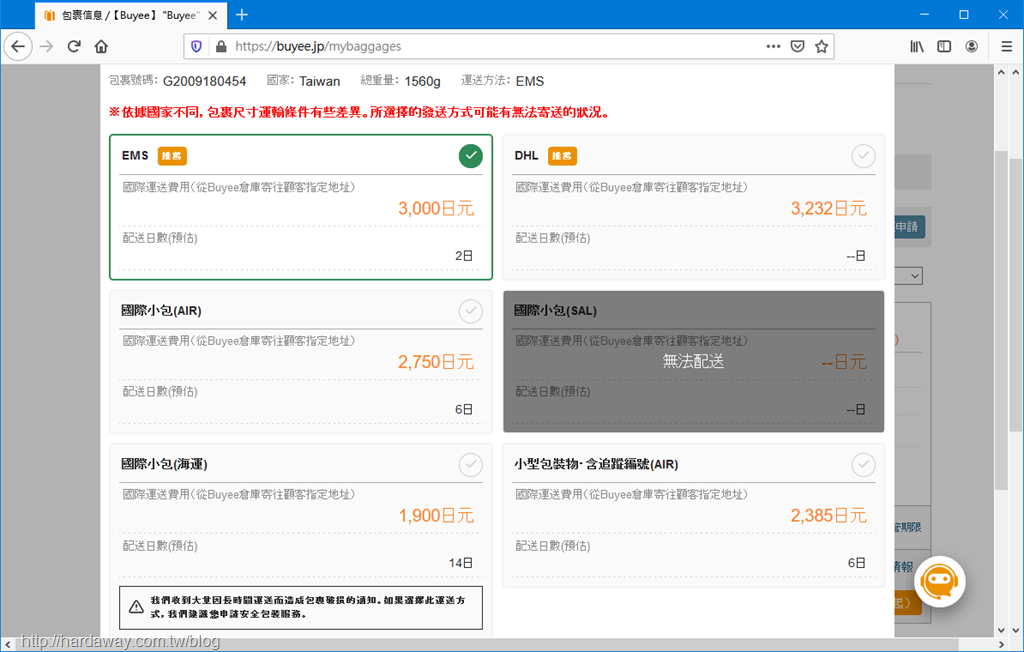Click sea mail price 1,900日元
Screen dimensions: 1024x652
point(436,515)
